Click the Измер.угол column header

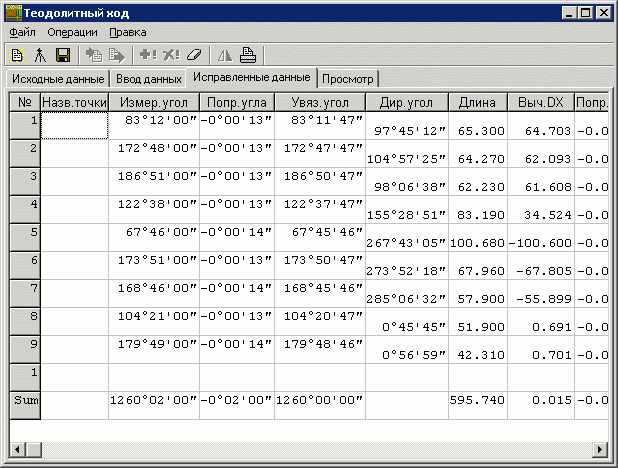coord(154,103)
